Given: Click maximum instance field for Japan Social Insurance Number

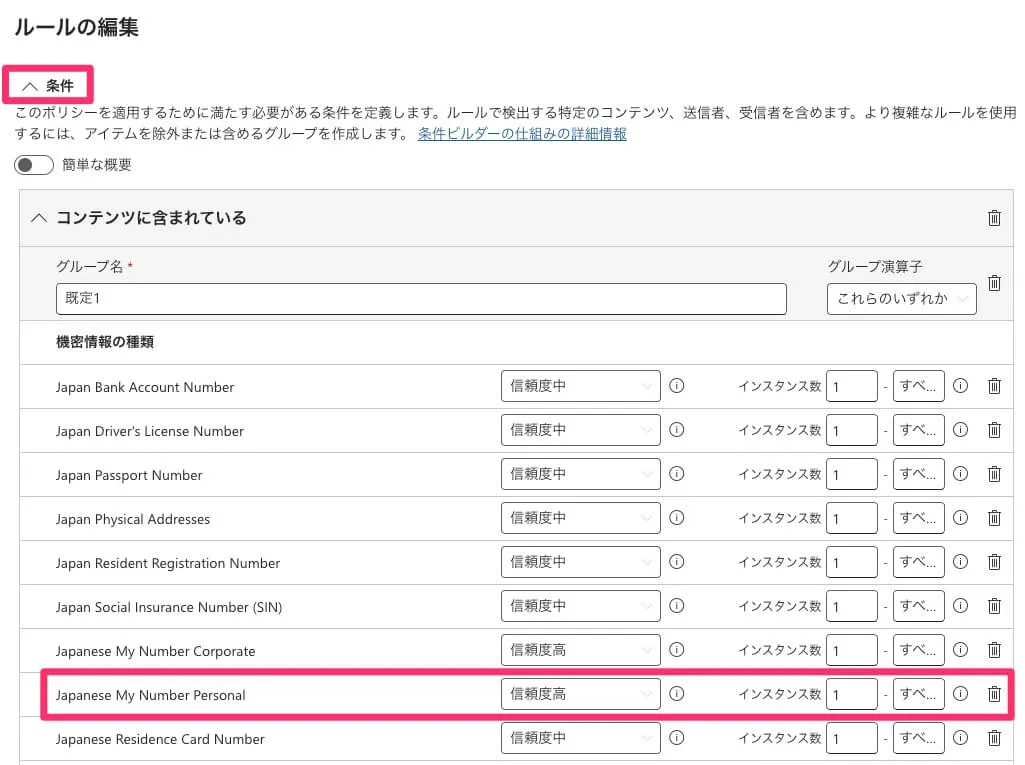Looking at the screenshot, I should (x=918, y=606).
